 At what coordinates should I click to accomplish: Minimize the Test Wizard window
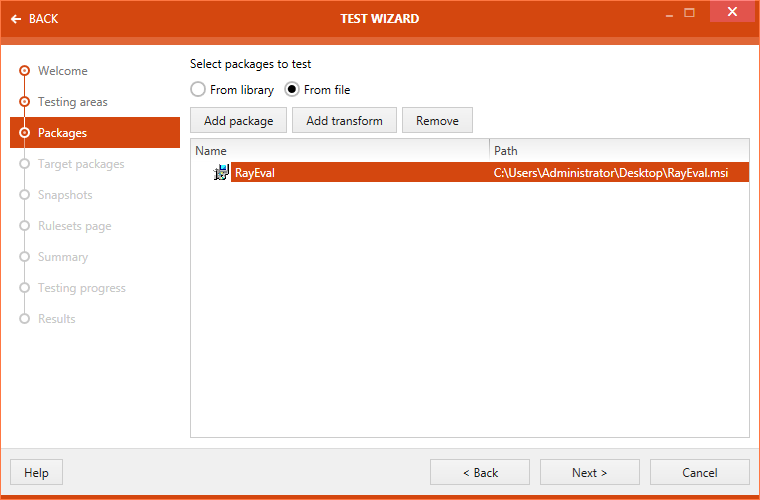[x=669, y=14]
